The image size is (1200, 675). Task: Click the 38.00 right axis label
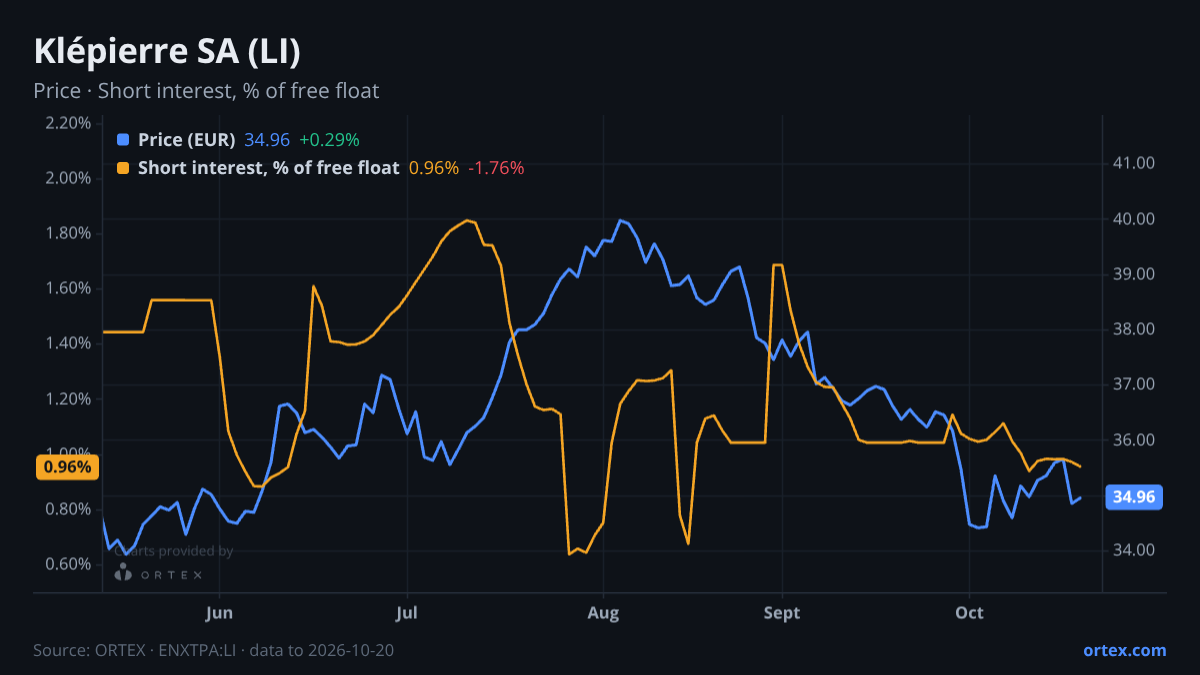click(x=1134, y=329)
